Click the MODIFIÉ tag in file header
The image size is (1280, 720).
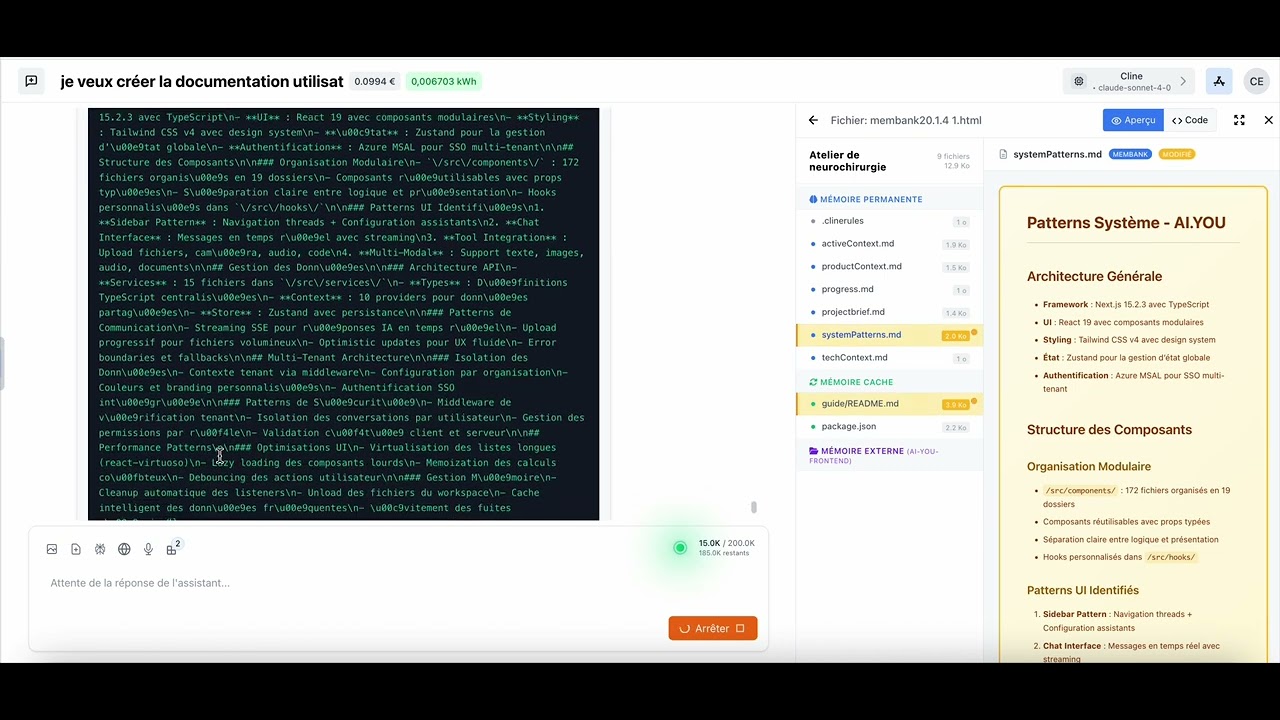1177,154
